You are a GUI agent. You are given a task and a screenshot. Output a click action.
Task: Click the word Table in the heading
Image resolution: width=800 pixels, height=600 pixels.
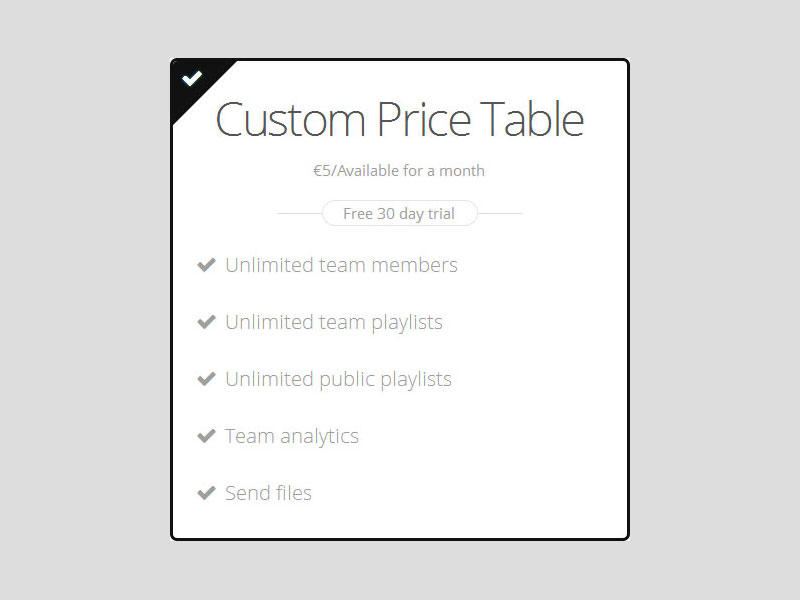(x=532, y=120)
